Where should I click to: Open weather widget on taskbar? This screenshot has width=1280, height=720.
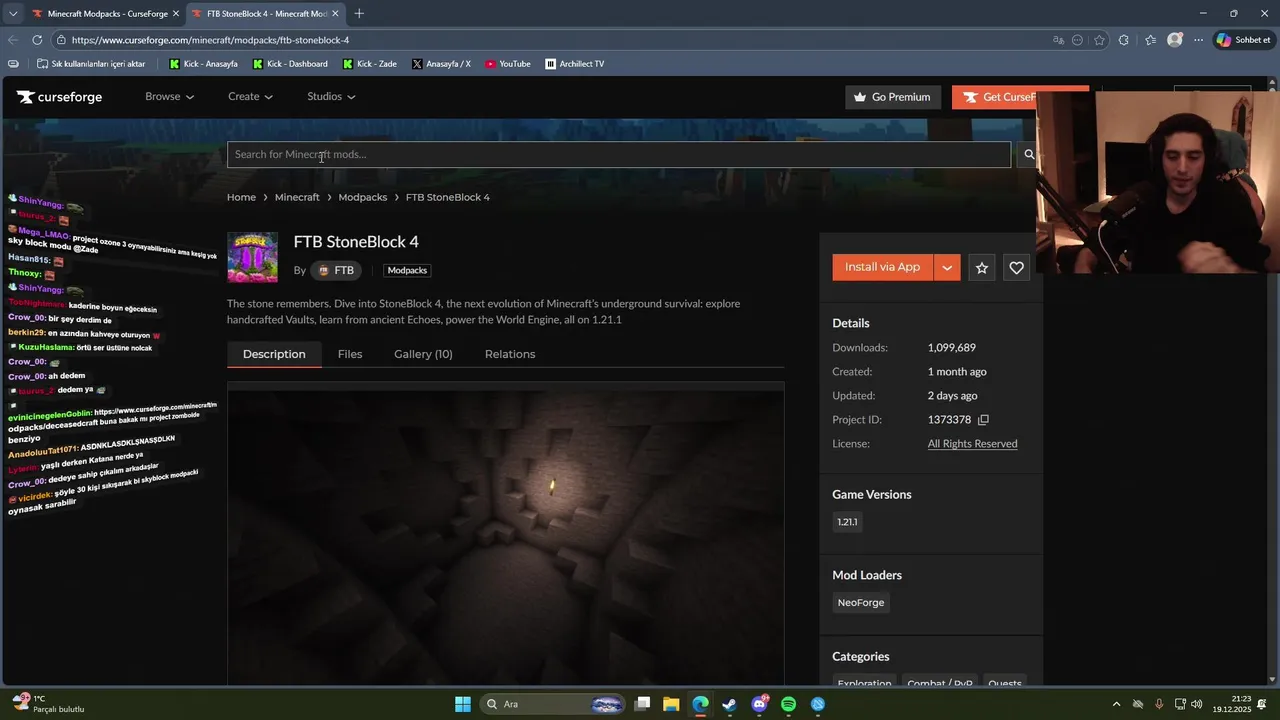[x=47, y=704]
